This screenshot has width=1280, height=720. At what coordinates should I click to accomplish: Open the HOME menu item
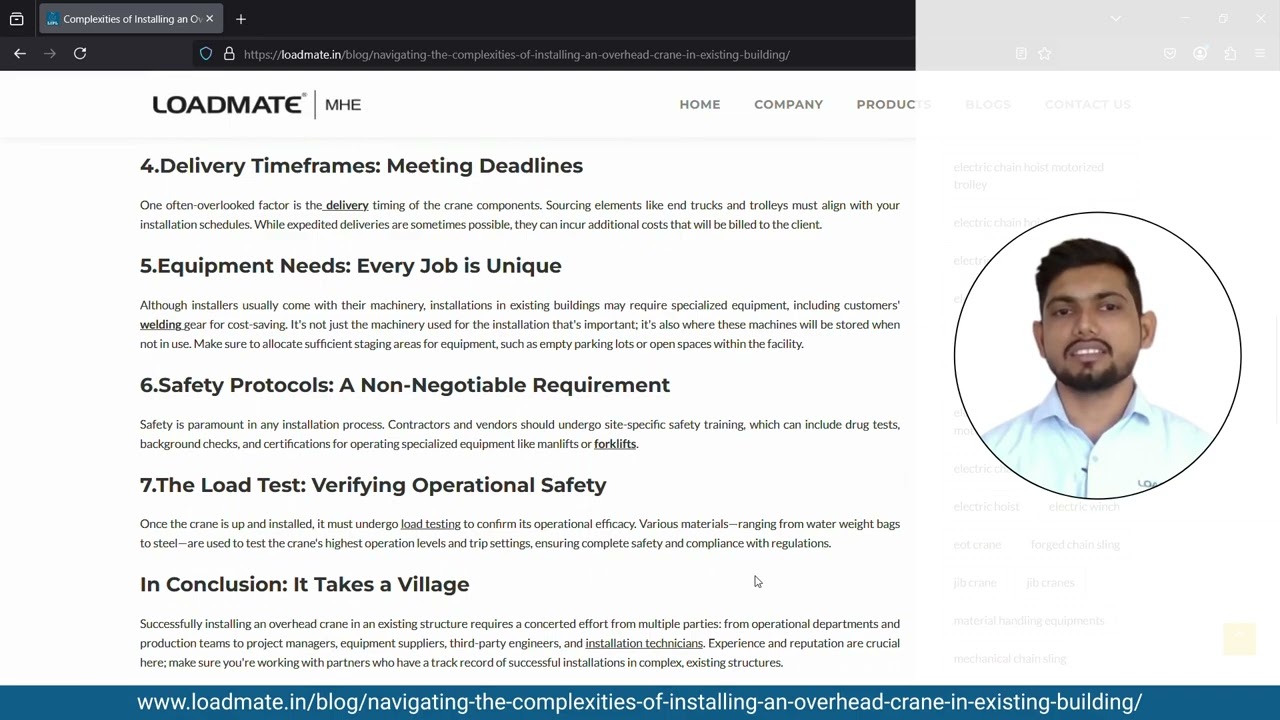[x=700, y=104]
